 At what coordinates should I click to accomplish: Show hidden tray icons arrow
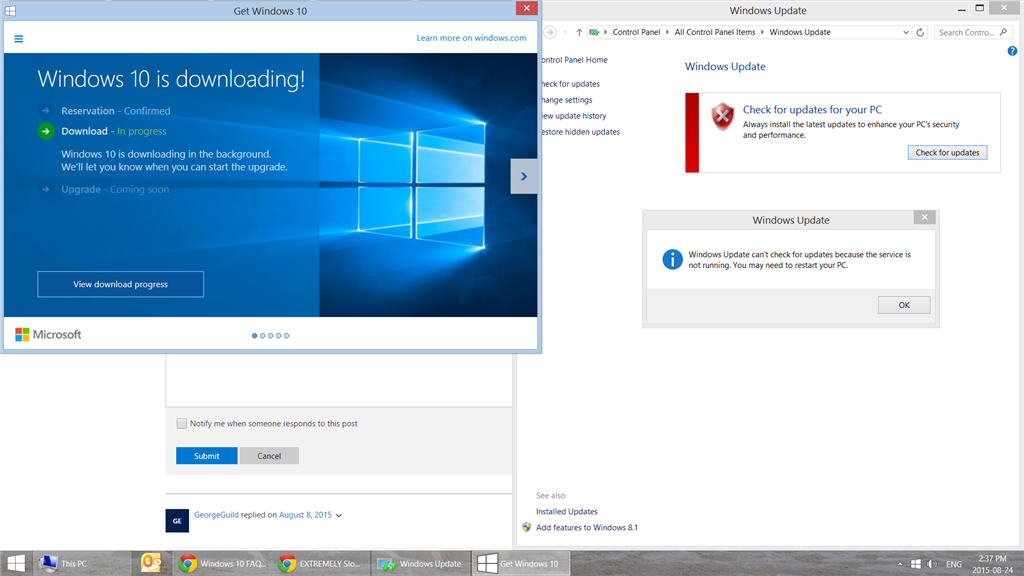point(900,564)
